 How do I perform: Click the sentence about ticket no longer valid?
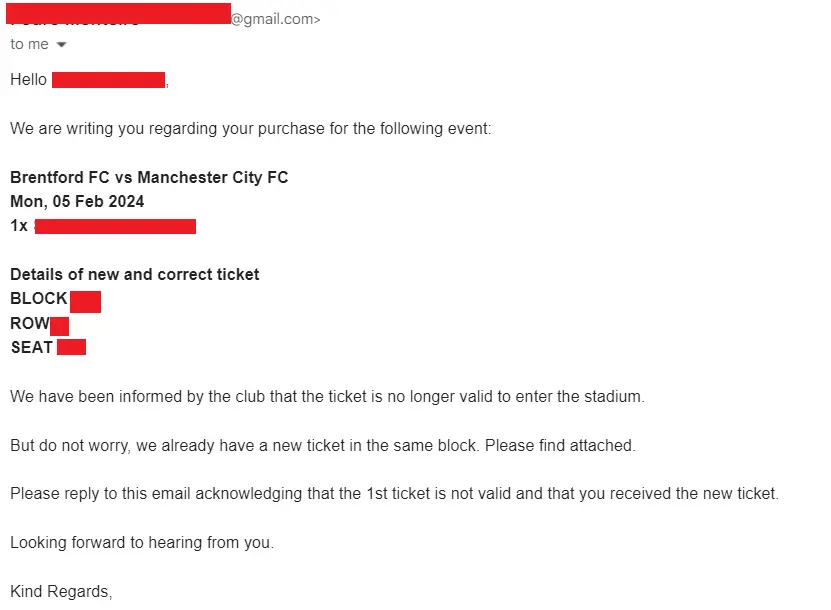tap(327, 396)
